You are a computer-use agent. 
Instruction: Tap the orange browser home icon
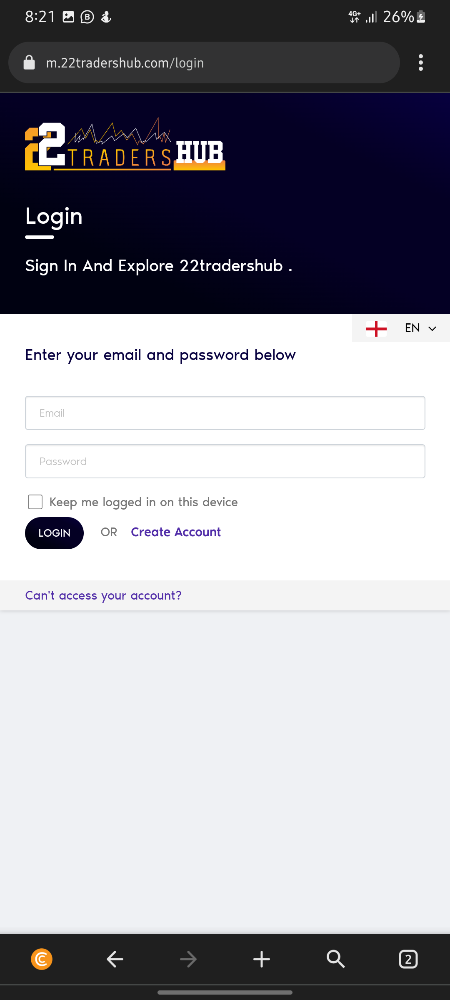tap(42, 959)
